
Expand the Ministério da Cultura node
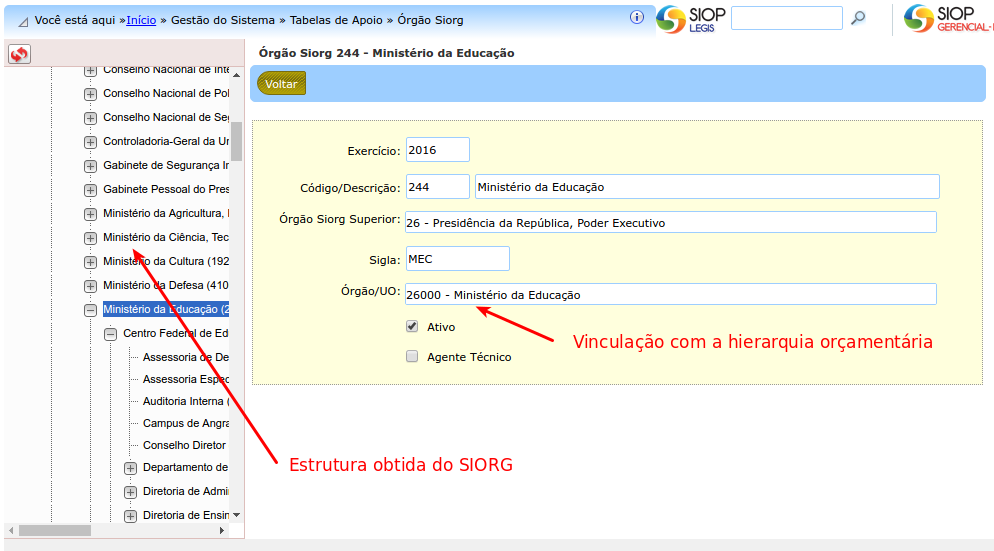point(91,262)
